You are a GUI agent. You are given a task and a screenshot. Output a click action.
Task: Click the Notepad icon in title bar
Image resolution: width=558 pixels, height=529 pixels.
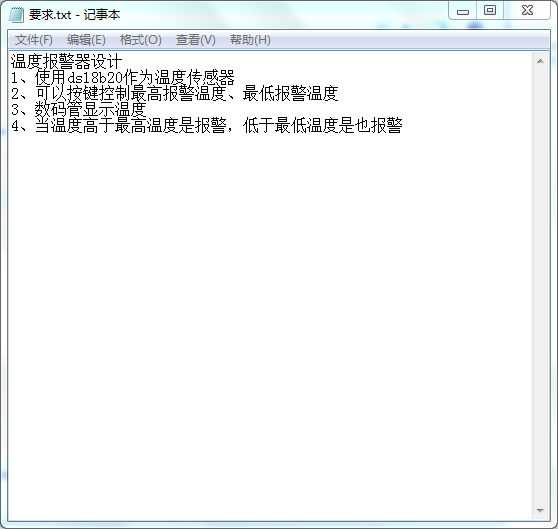coord(16,15)
